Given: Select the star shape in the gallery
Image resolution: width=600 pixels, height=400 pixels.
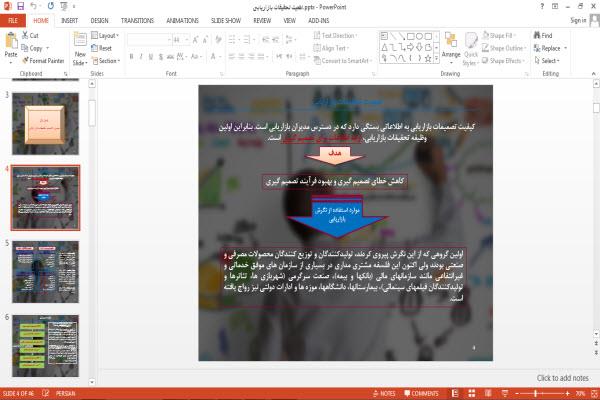Looking at the screenshot, I should click(x=428, y=58).
